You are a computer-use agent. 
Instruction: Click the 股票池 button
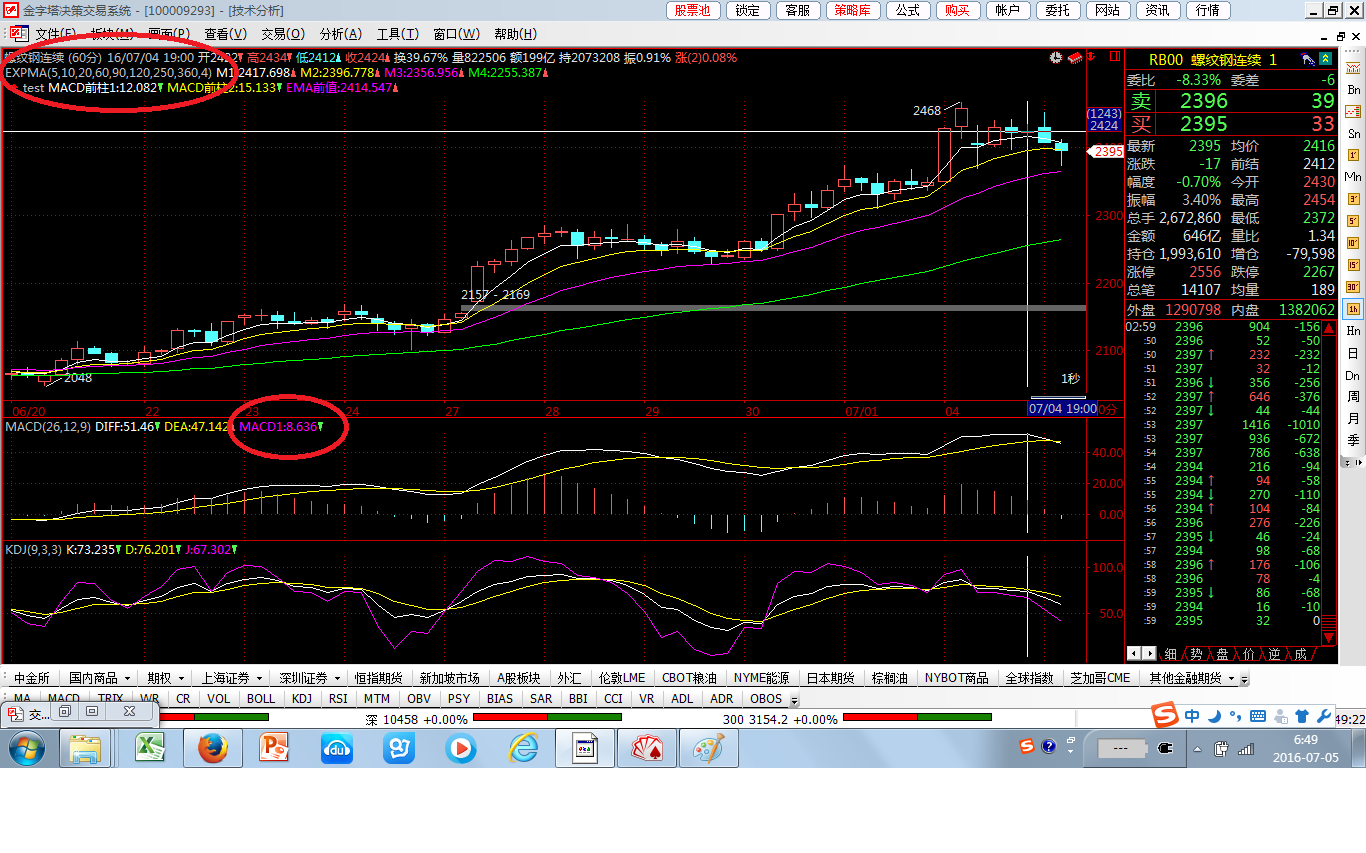[692, 10]
